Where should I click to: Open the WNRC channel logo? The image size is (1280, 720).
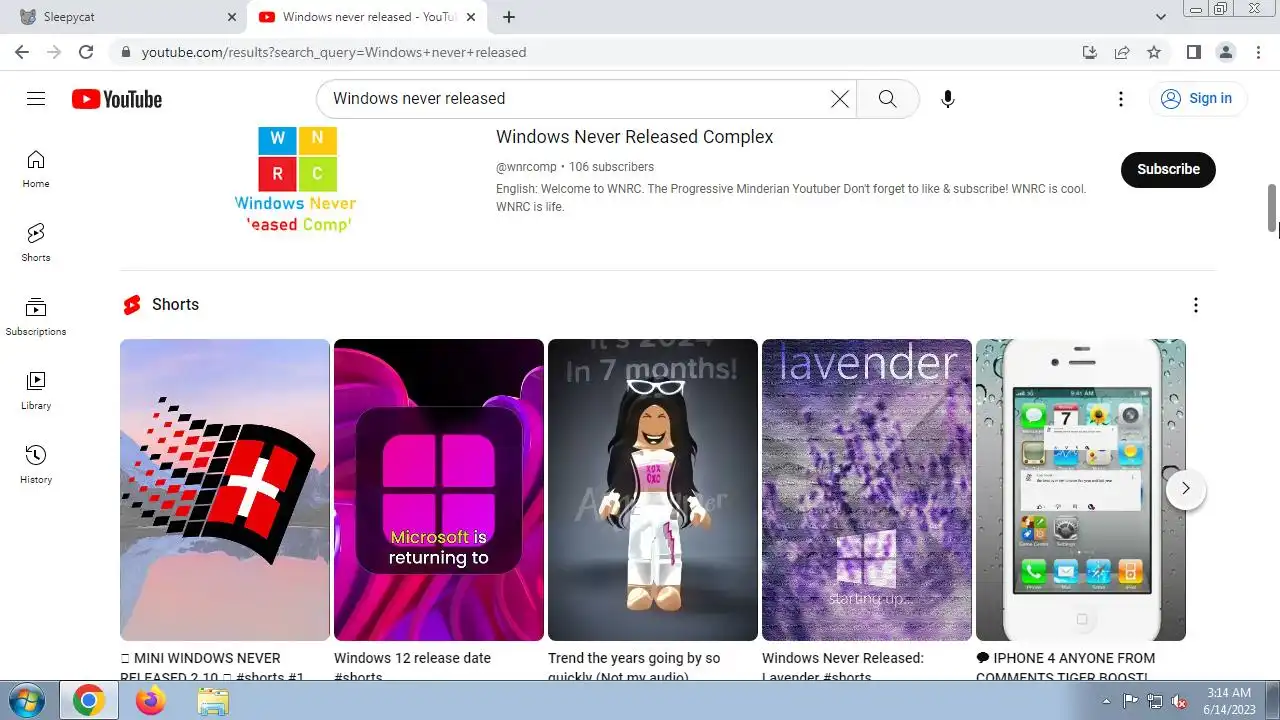tap(296, 180)
